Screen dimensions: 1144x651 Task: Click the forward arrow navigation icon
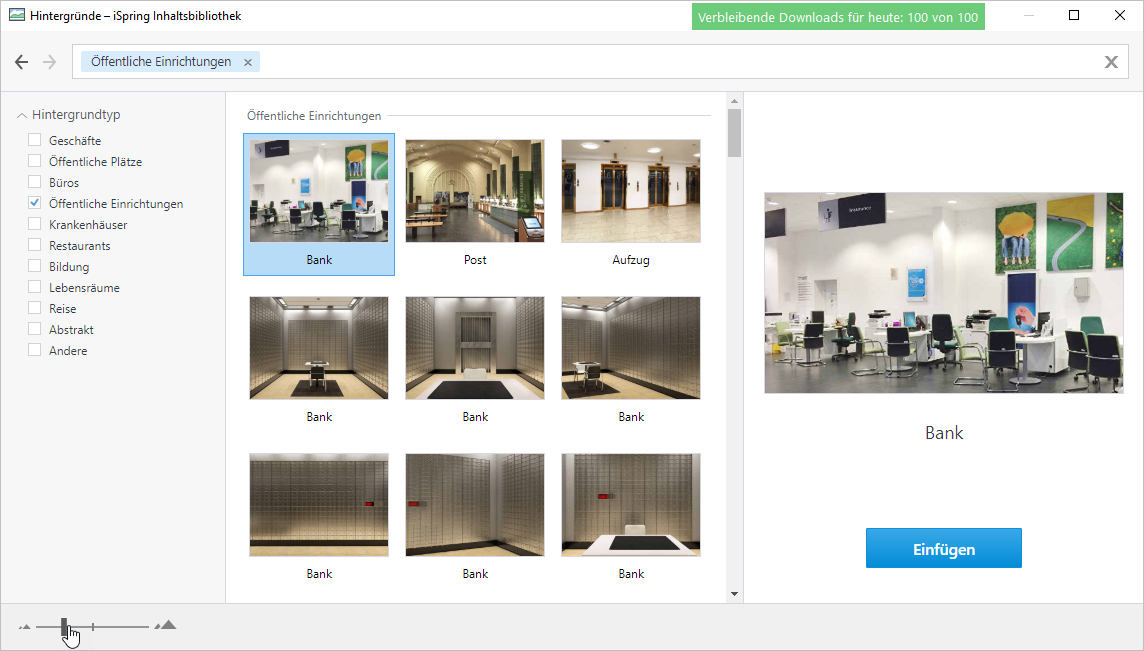50,62
